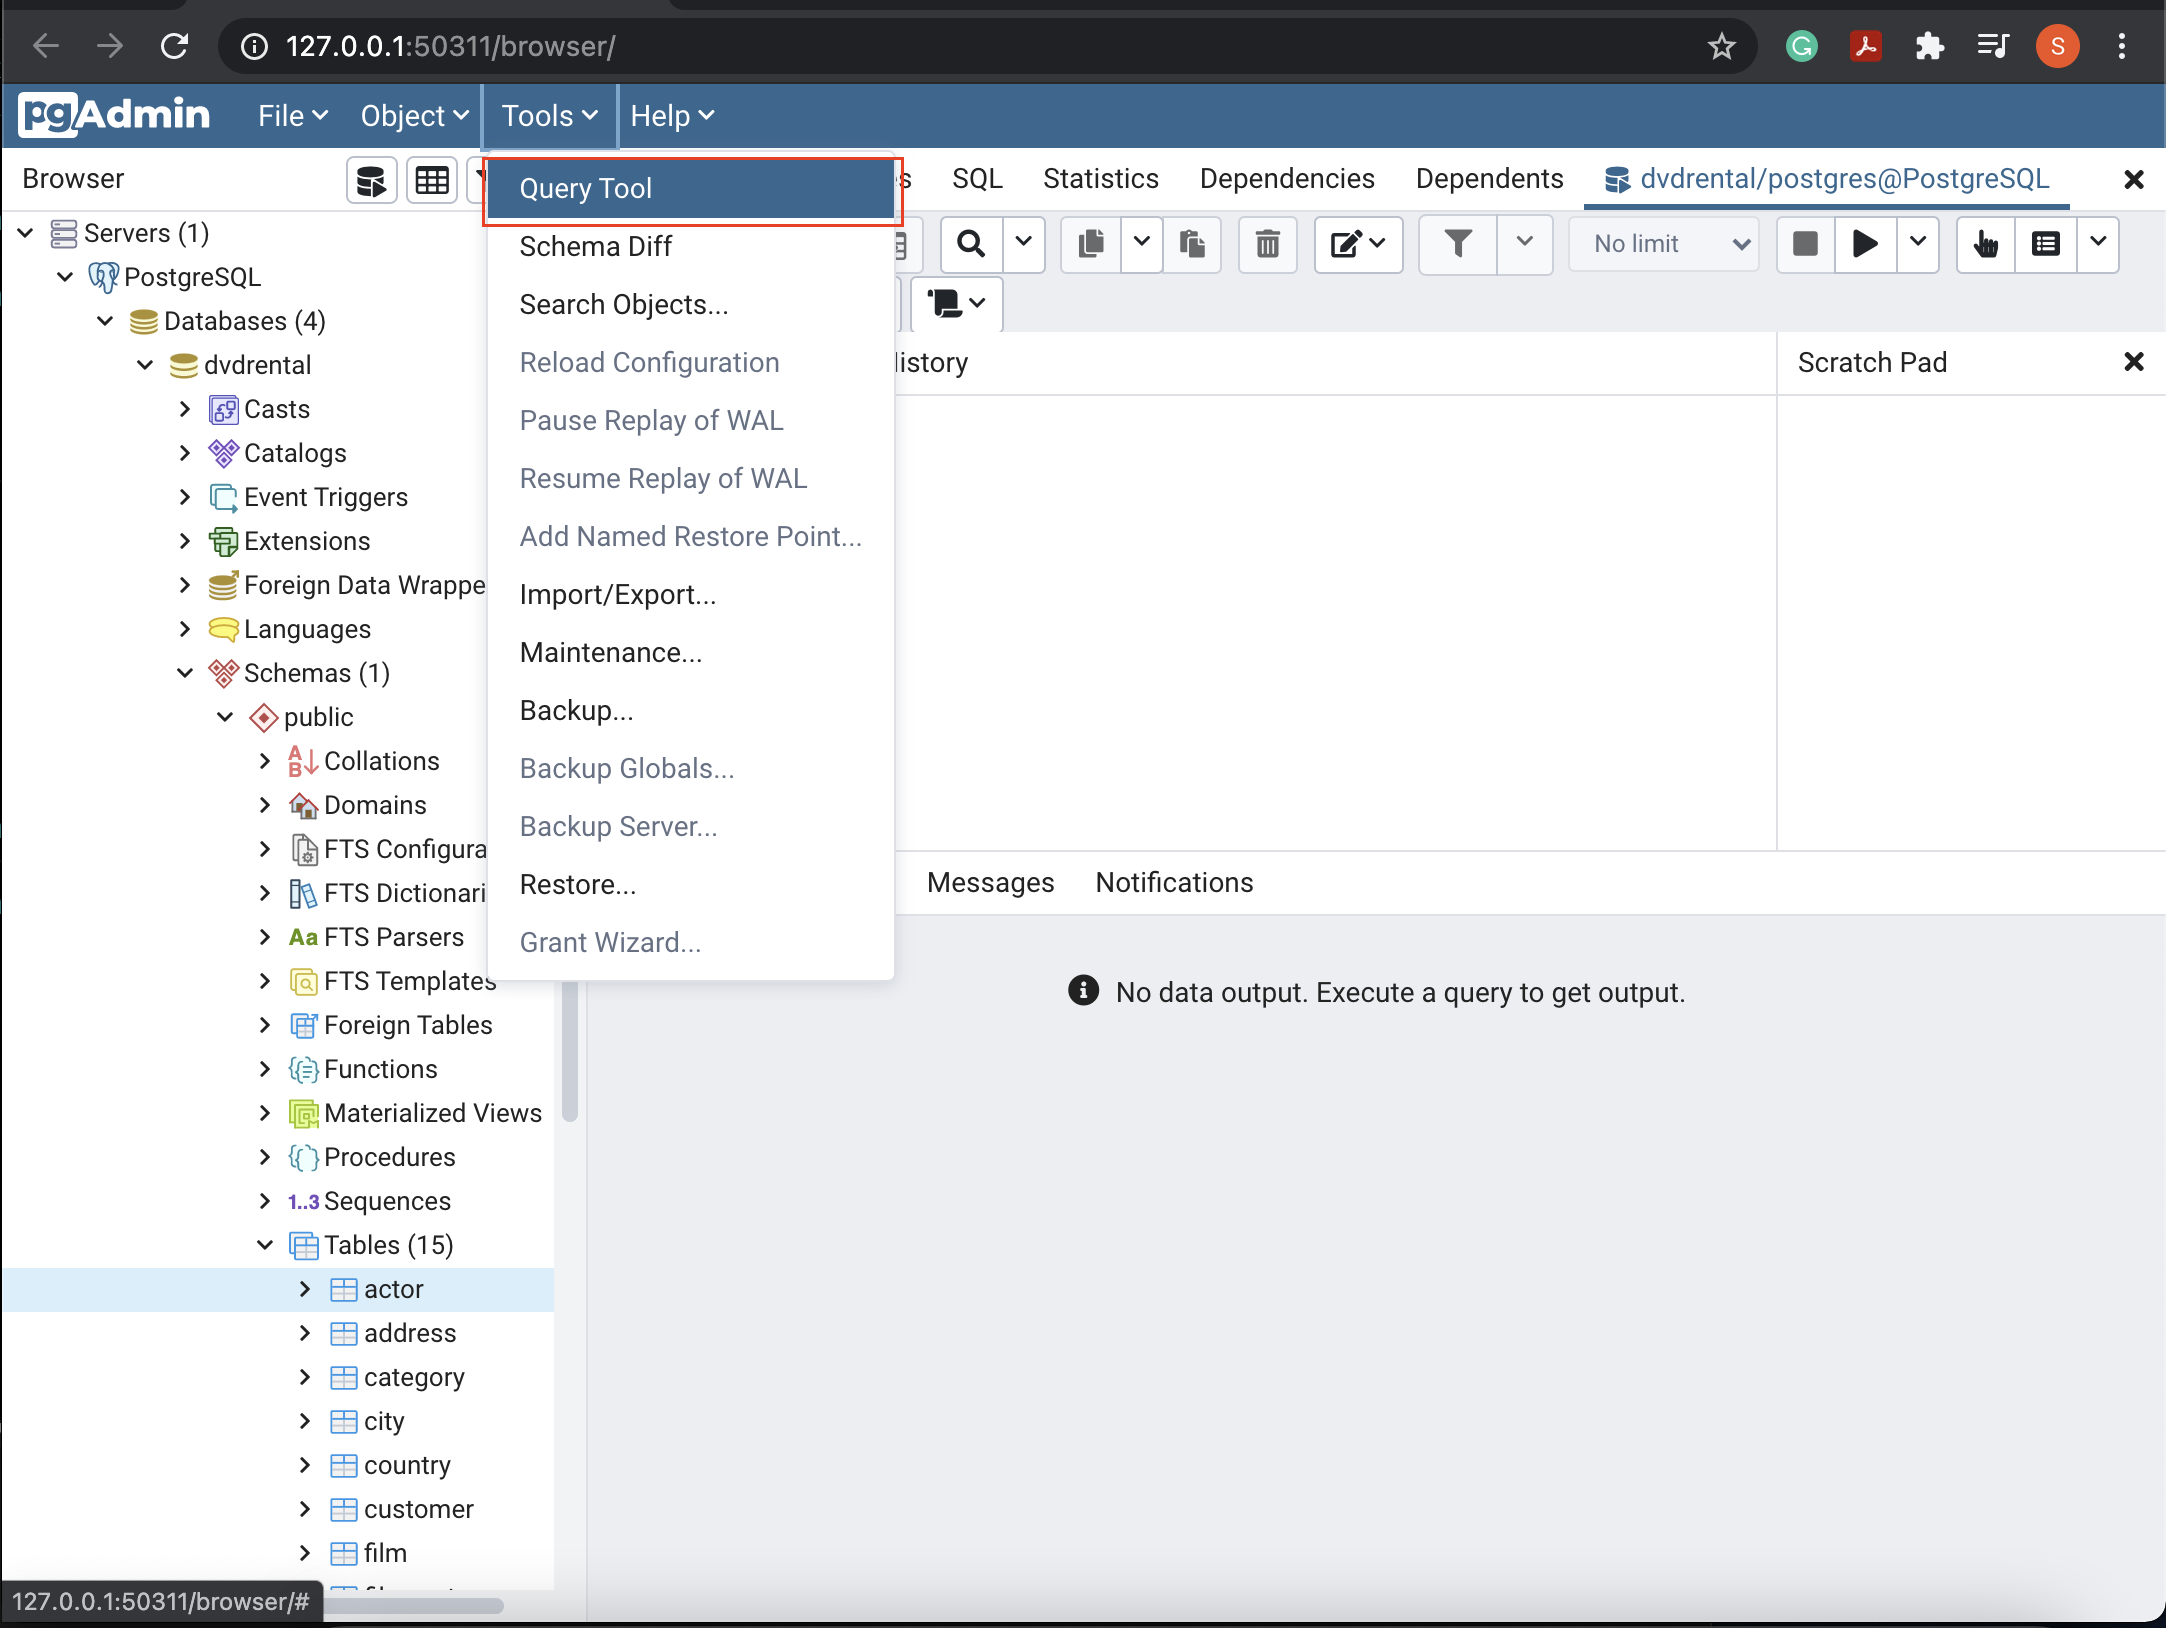Click the copy rows icon in toolbar
2166x1628 pixels.
(1089, 245)
